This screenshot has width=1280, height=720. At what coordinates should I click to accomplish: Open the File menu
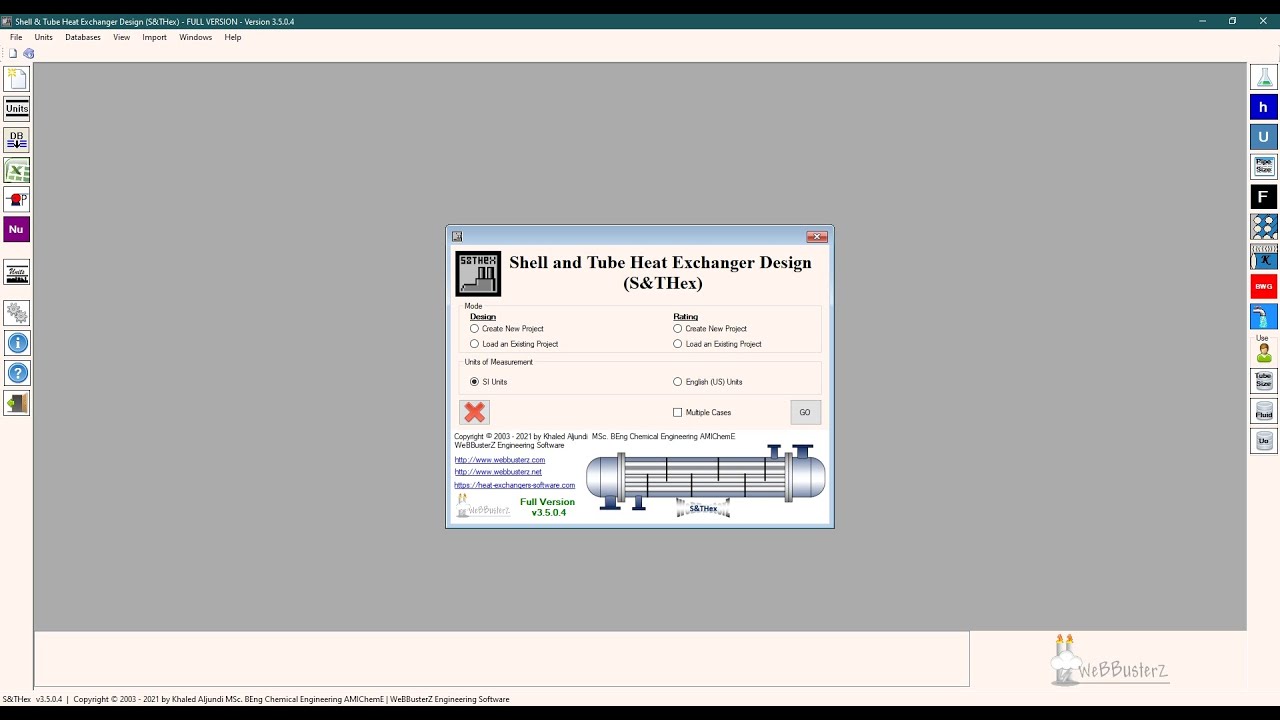pos(16,37)
